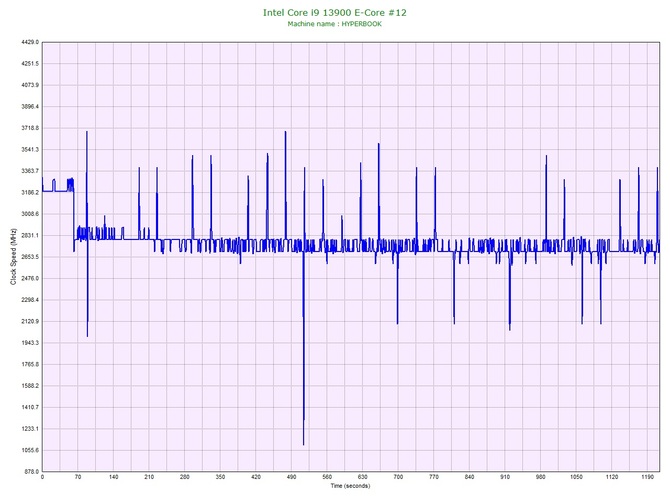This screenshot has height=503, width=670.
Task: Click the x-axis tick label '700'
Action: (398, 477)
